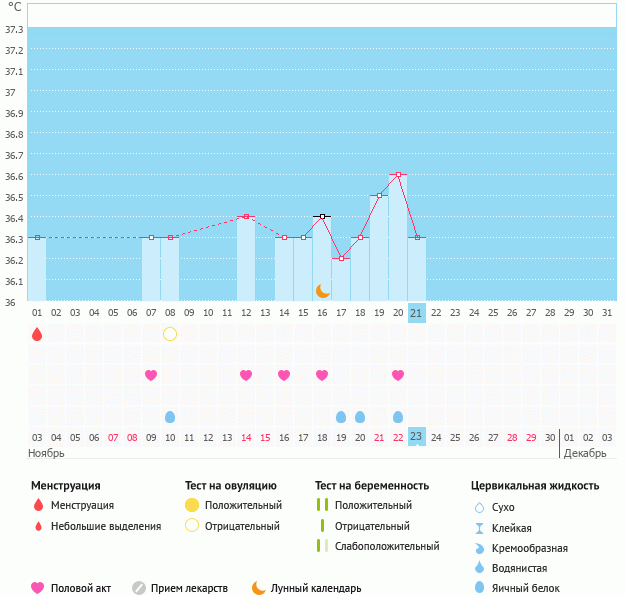Click the Яичный белок legend drop icon
The height and width of the screenshot is (595, 626).
tap(479, 588)
